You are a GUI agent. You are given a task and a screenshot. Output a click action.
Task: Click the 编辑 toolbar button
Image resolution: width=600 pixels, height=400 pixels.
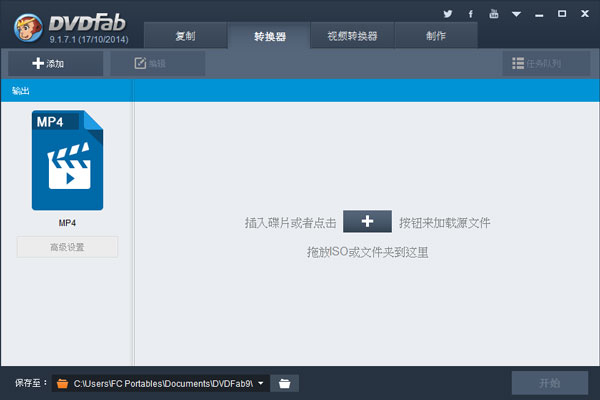(158, 64)
